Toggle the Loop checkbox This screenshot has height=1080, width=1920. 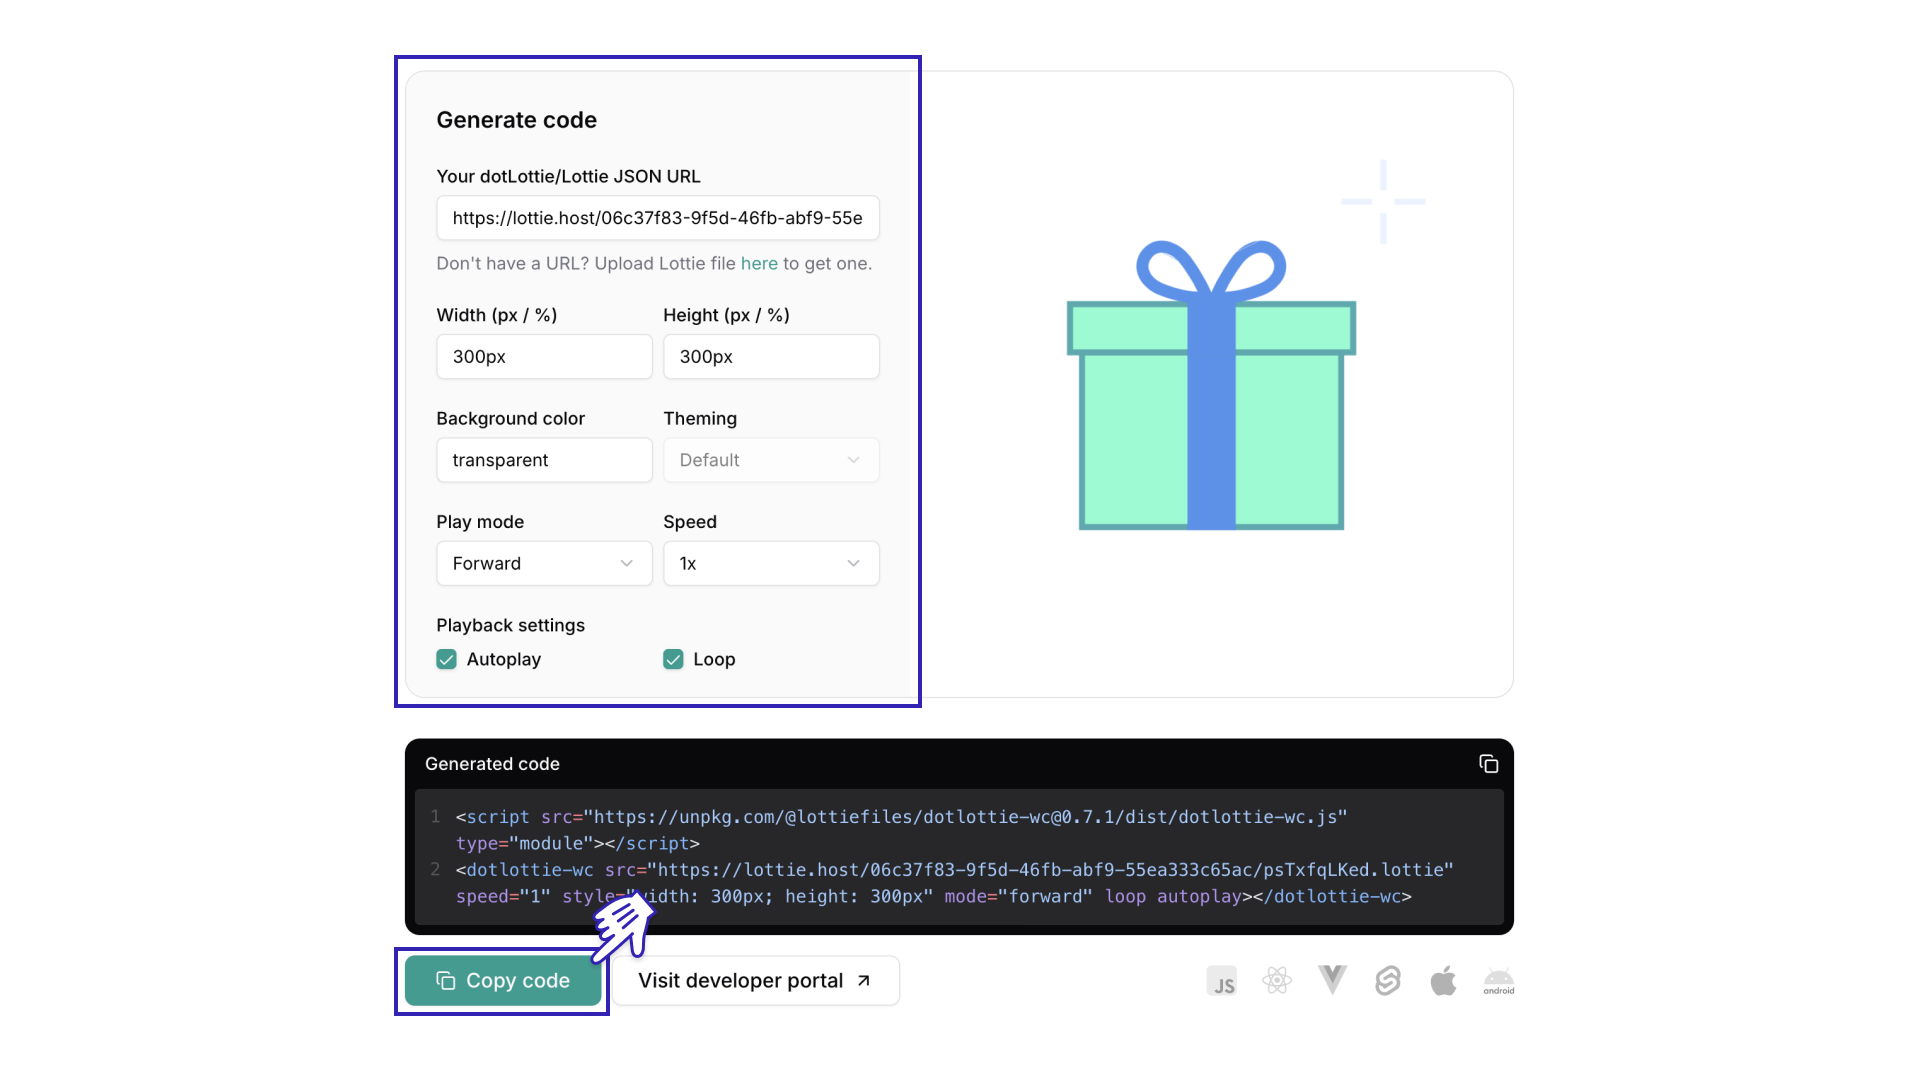tap(673, 659)
